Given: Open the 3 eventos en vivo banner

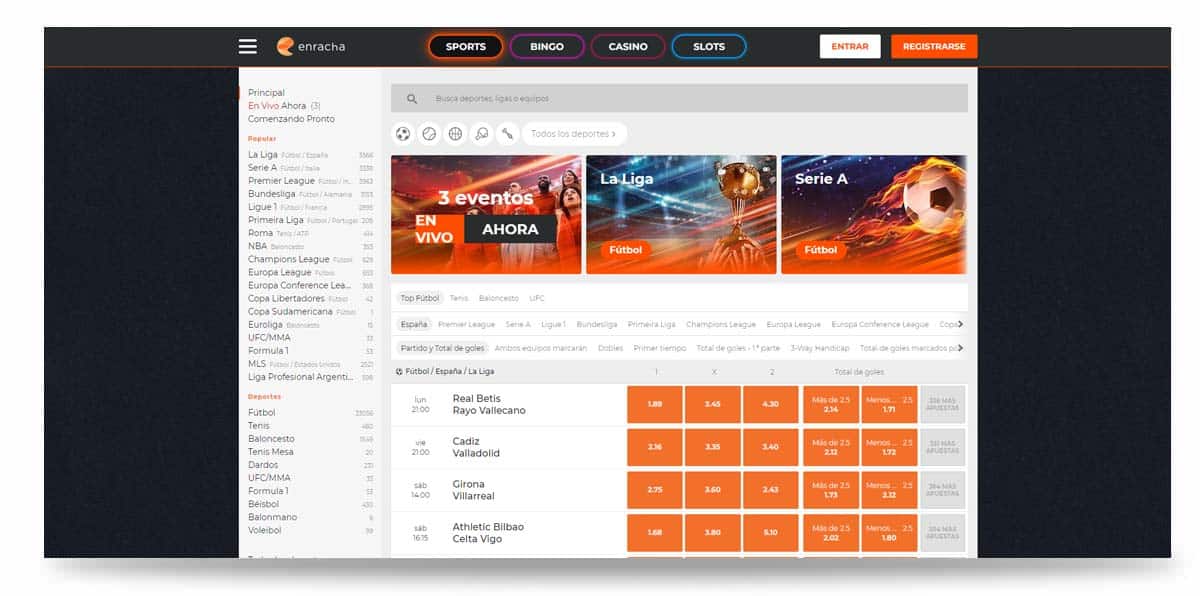Looking at the screenshot, I should point(486,214).
